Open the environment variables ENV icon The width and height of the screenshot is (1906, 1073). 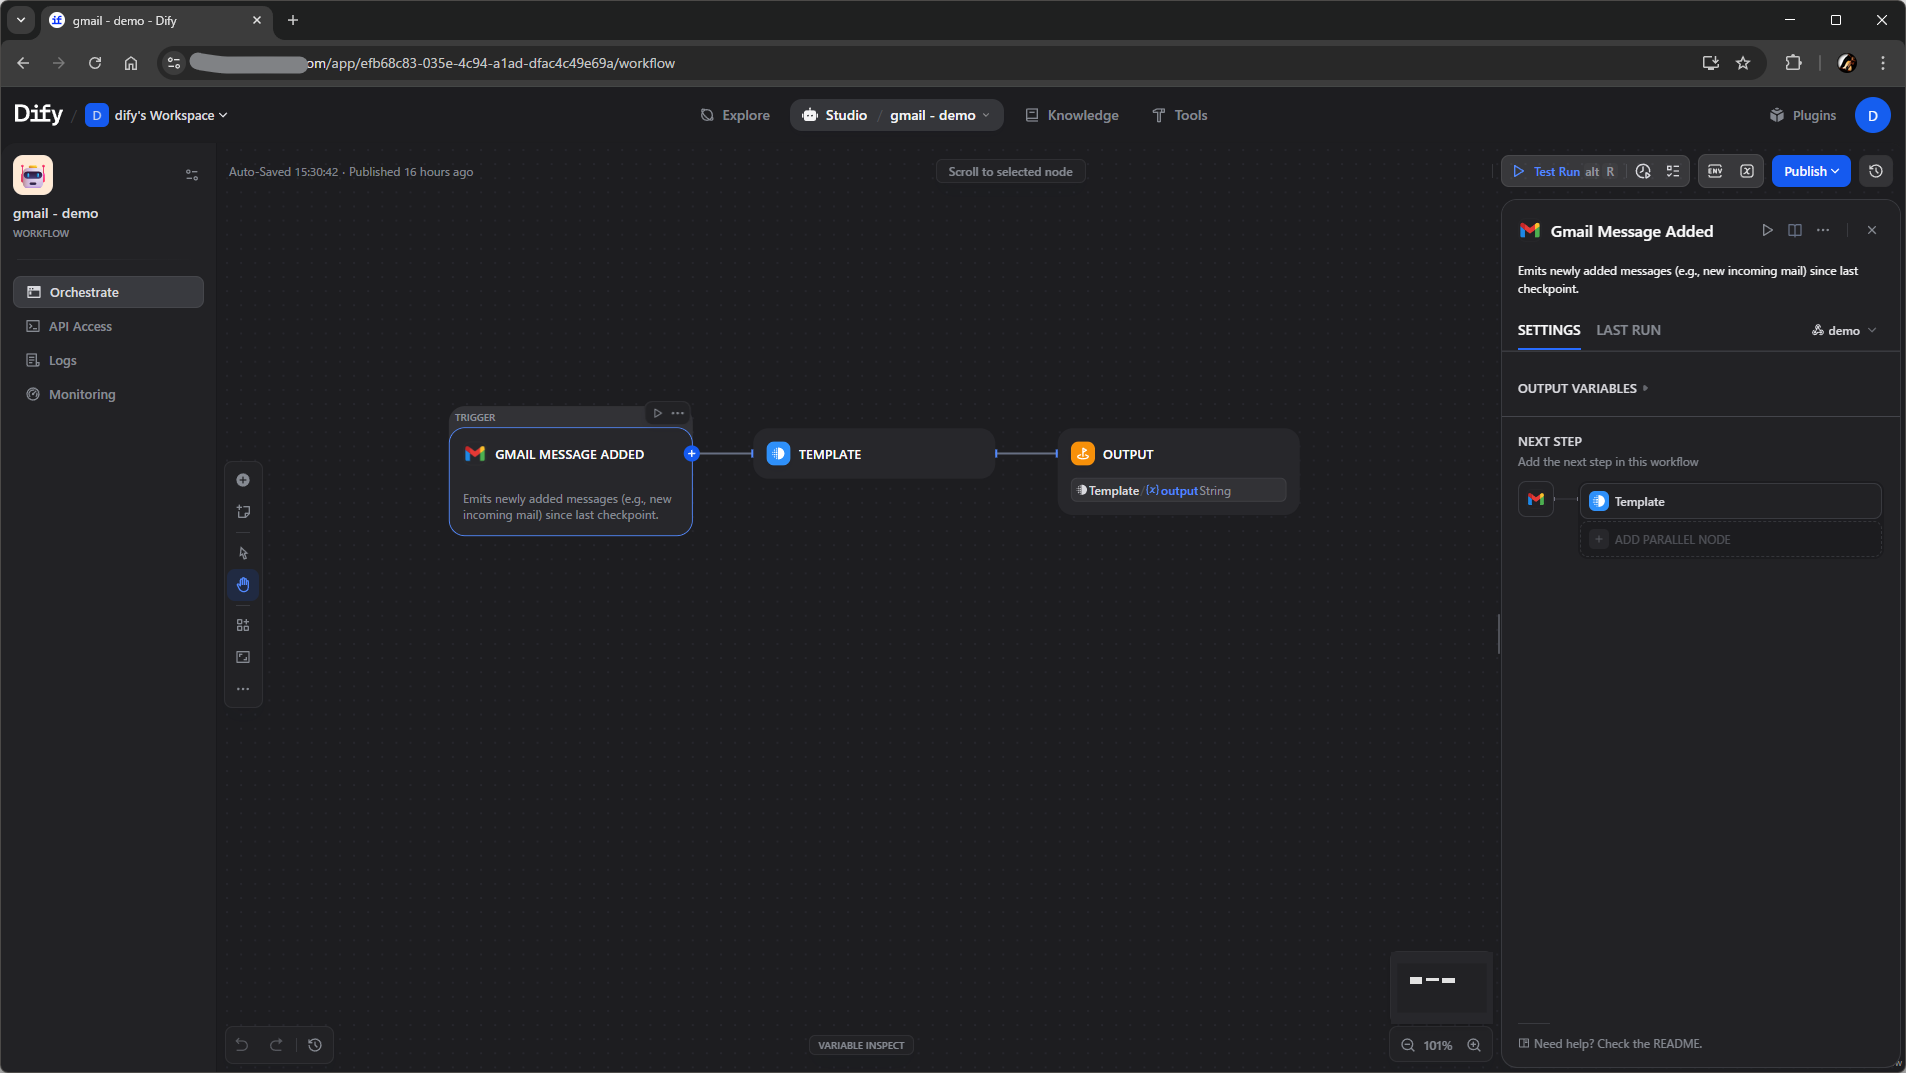coord(1715,171)
